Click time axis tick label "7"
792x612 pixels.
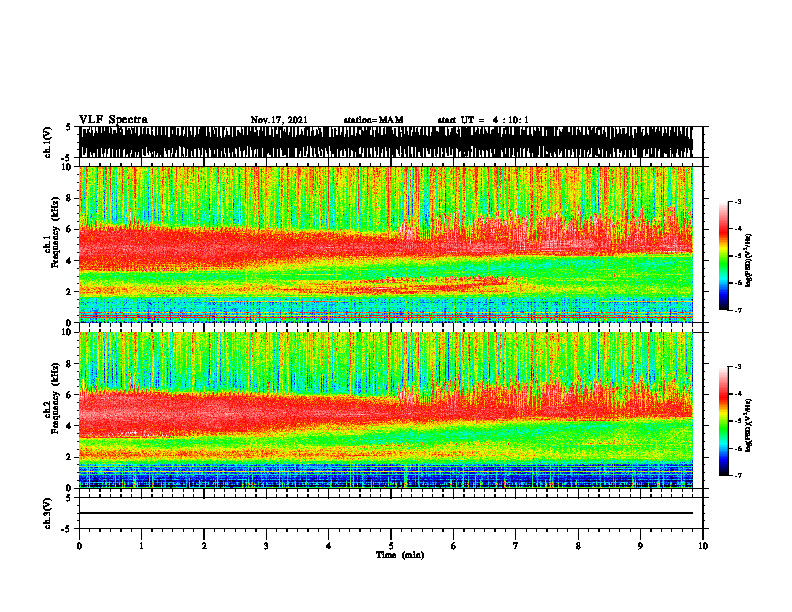coord(516,545)
